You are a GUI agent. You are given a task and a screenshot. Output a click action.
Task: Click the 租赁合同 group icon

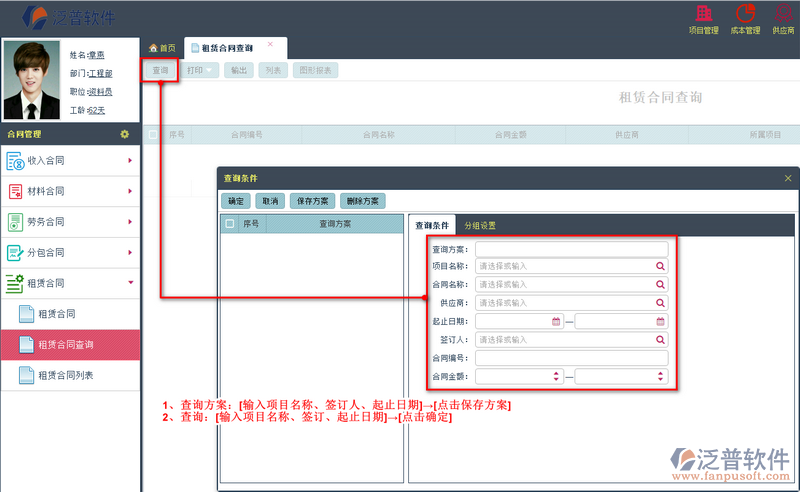point(15,283)
